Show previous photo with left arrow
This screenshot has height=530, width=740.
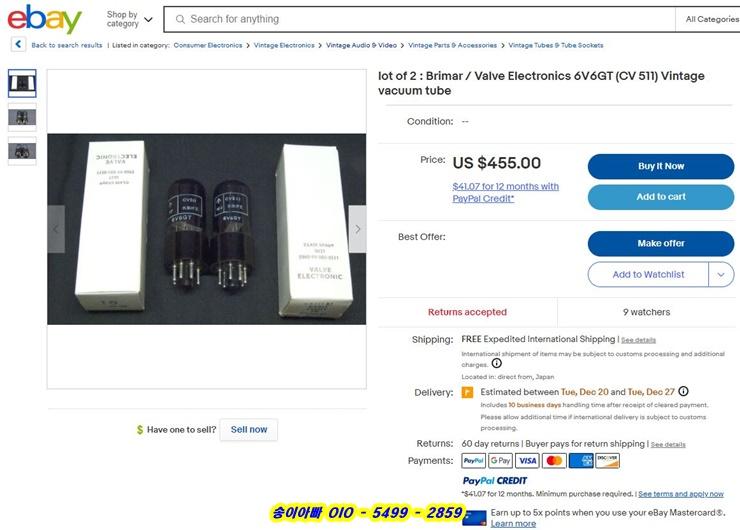click(x=56, y=229)
